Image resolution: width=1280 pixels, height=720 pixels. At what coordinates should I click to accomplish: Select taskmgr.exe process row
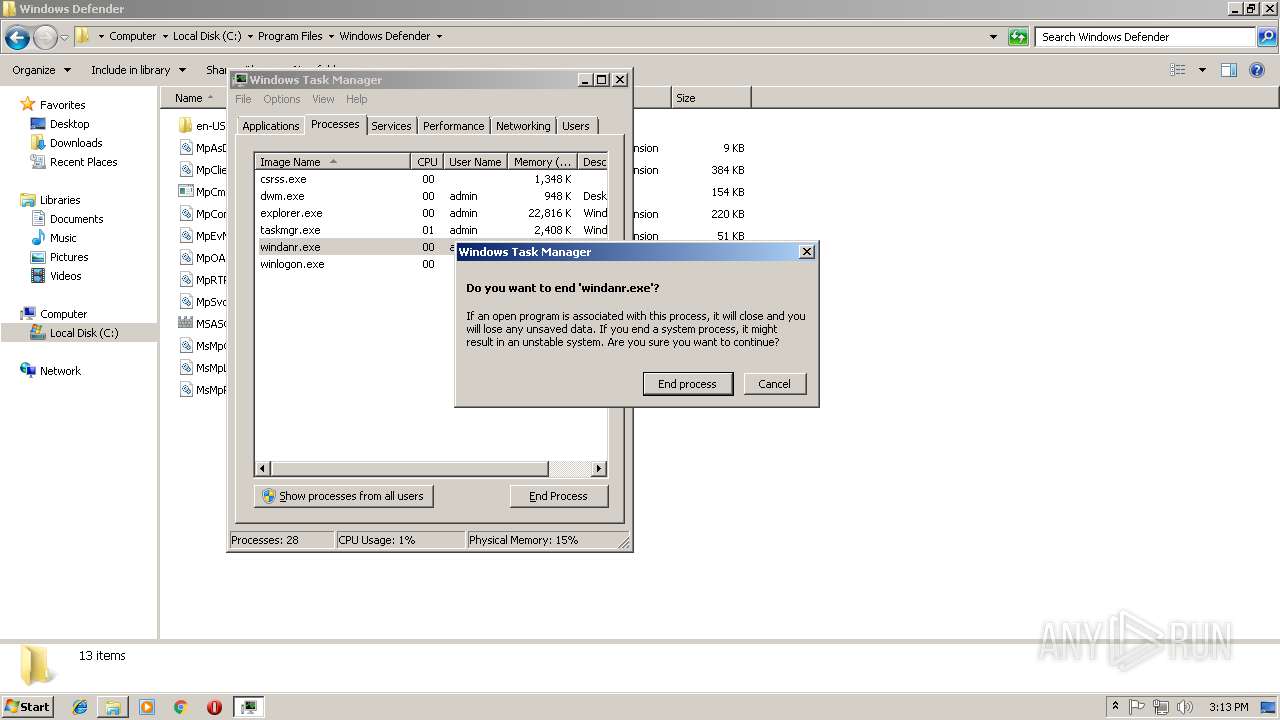[431, 230]
